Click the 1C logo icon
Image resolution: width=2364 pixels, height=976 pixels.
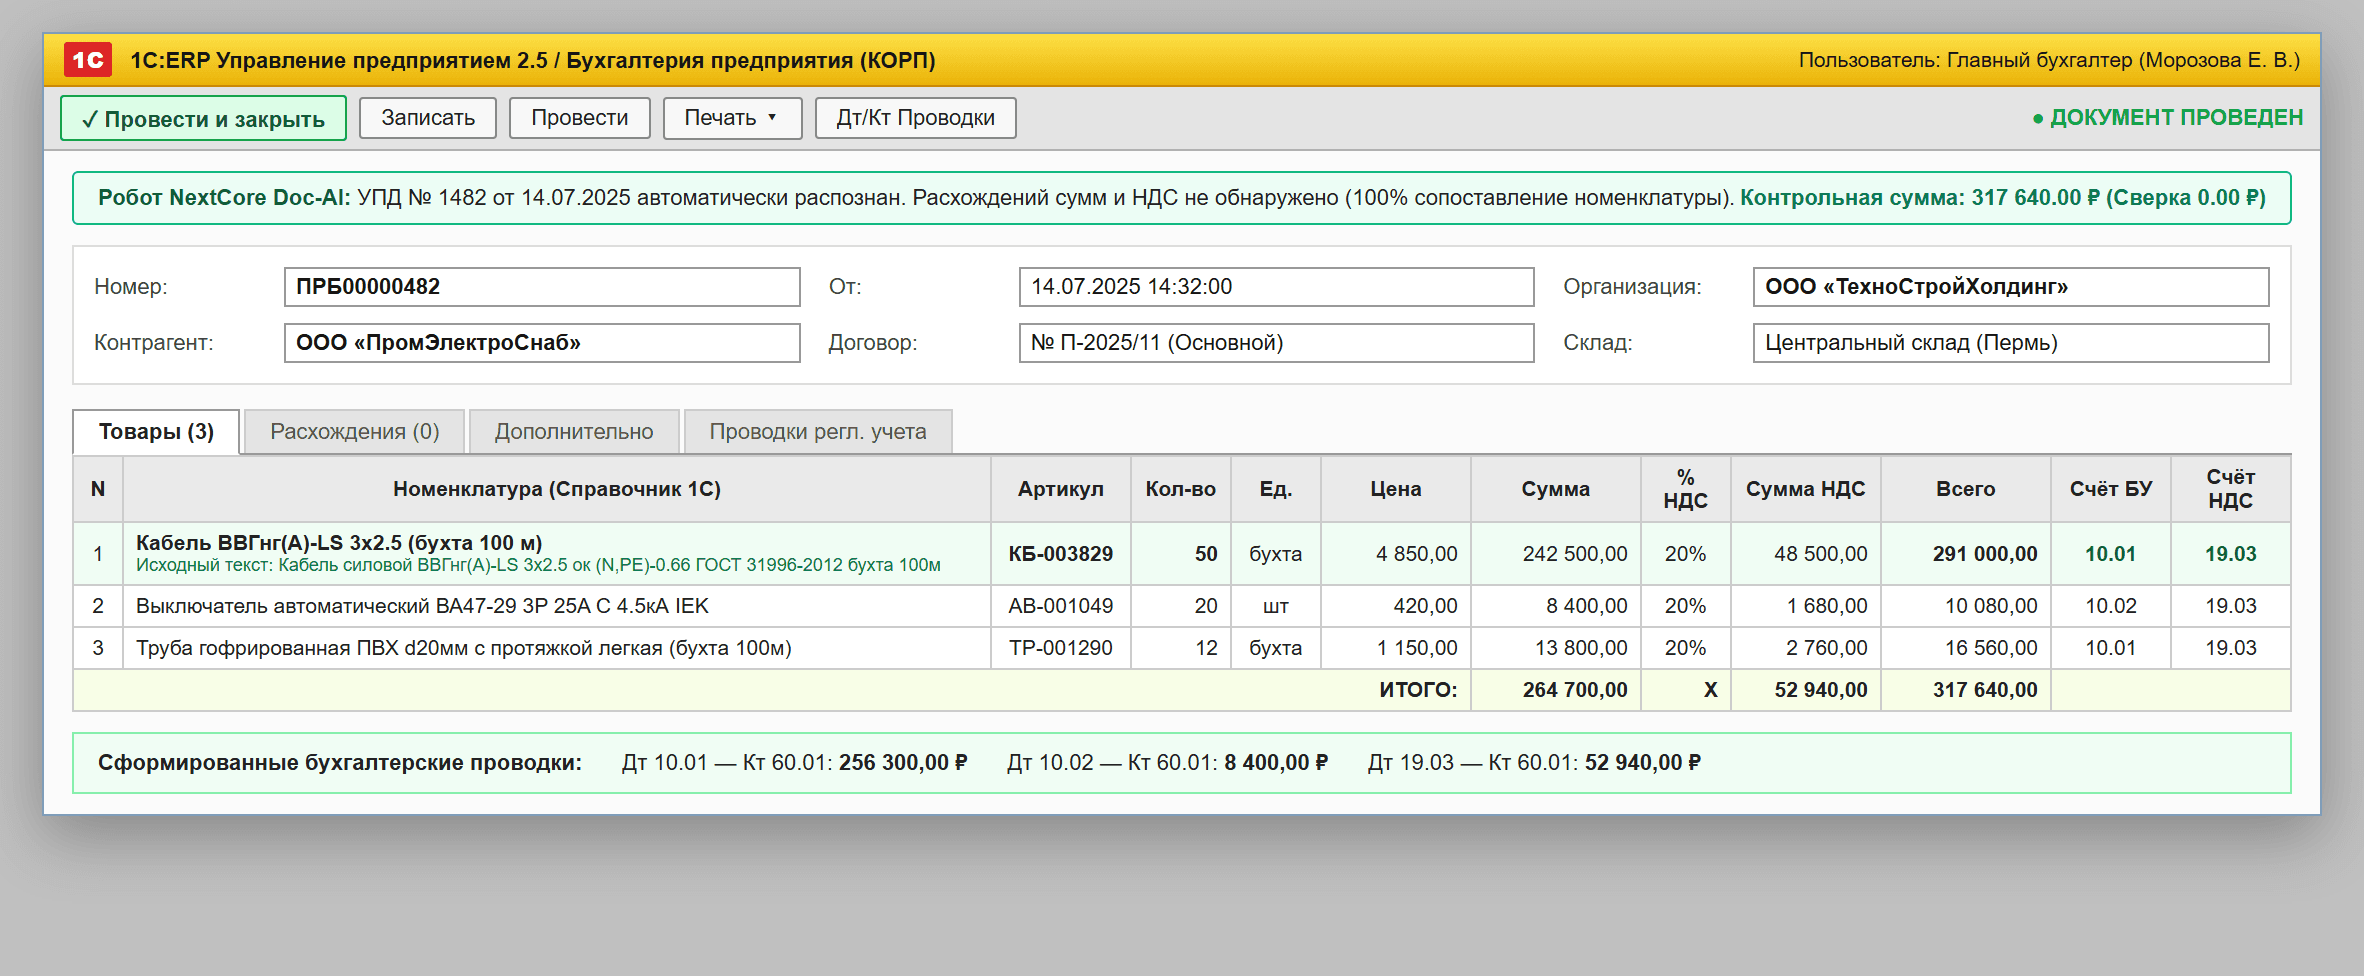88,60
